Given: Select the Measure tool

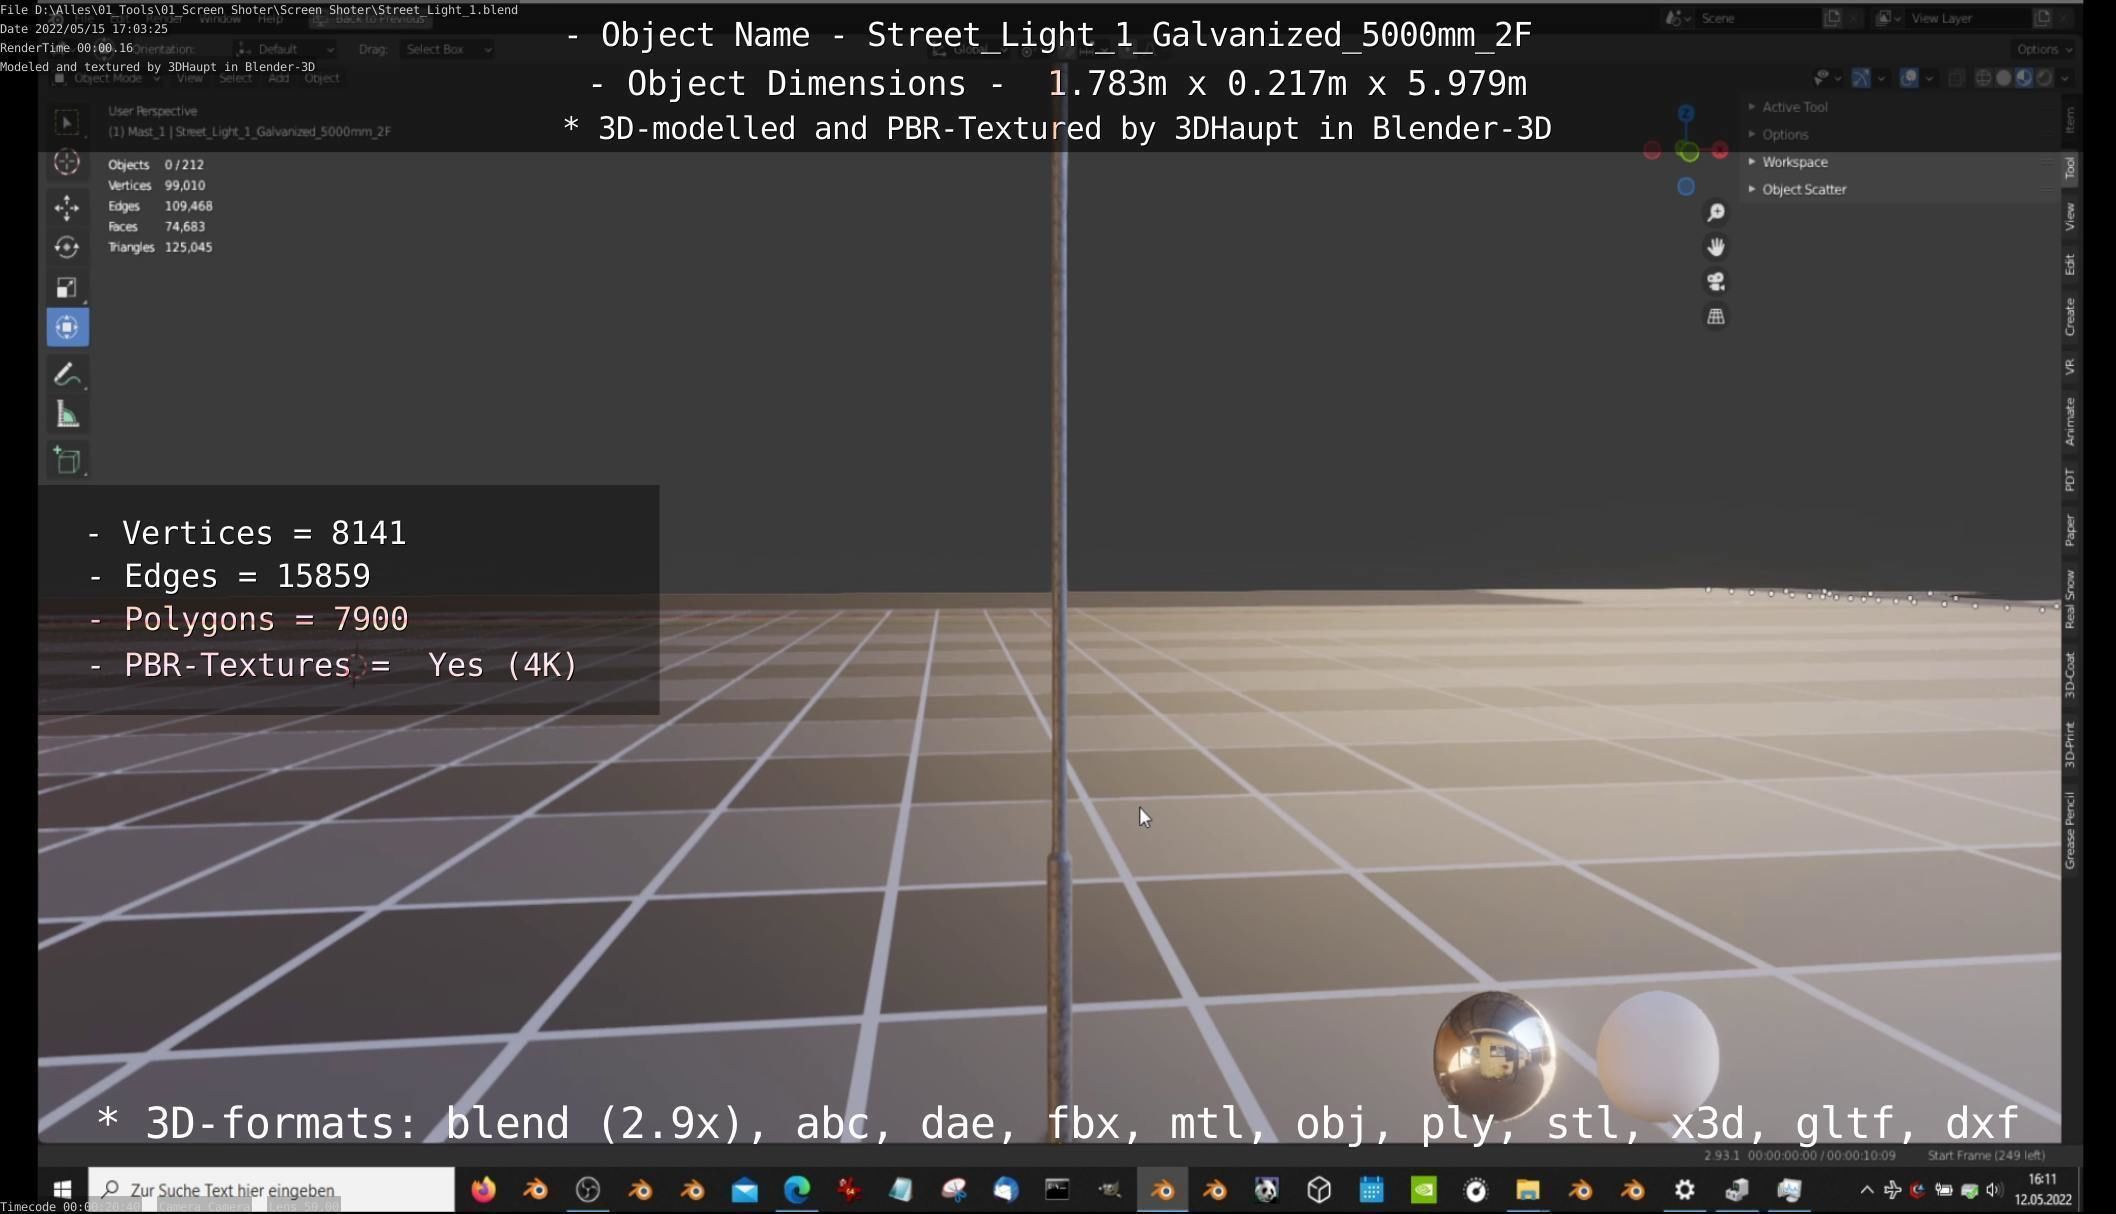Looking at the screenshot, I should (67, 415).
